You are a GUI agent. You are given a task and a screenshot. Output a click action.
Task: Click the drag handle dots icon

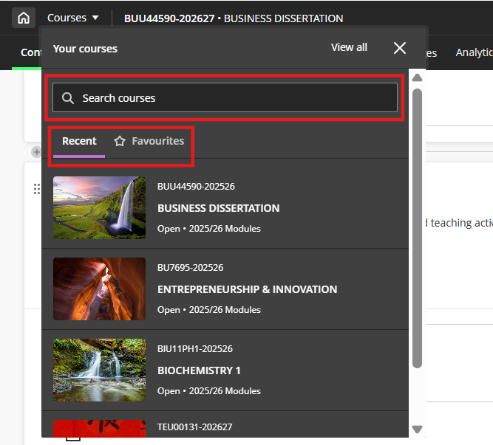[37, 189]
